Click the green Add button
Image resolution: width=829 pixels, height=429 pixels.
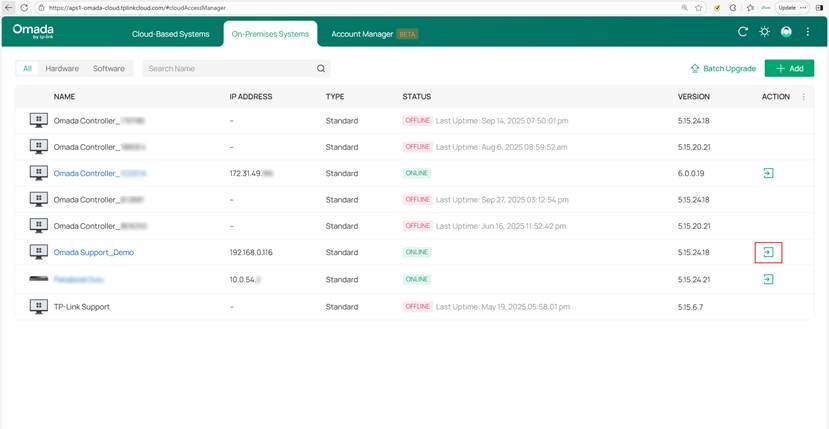789,69
